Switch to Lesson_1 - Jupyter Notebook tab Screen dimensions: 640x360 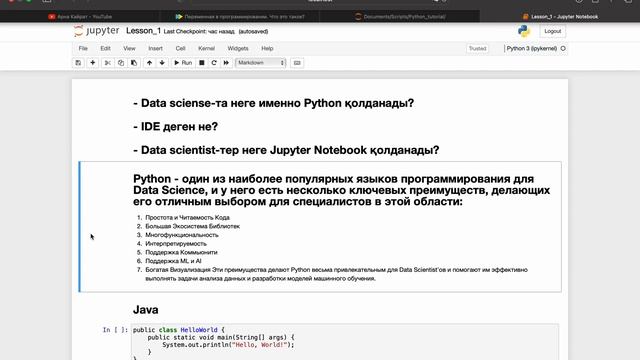click(560, 17)
